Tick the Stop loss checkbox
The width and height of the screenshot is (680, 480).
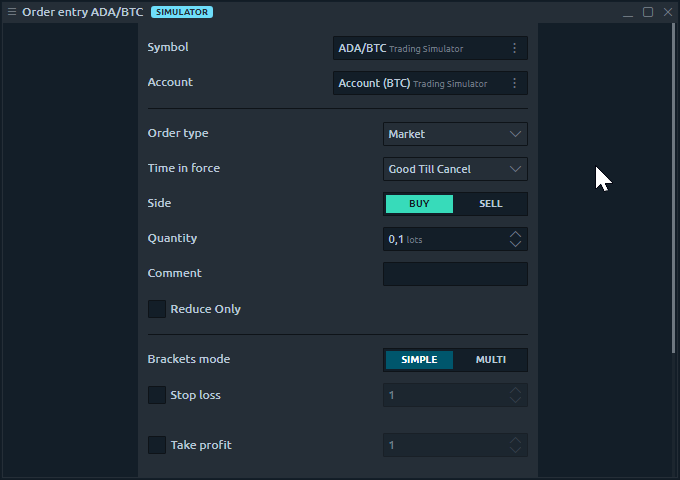pyautogui.click(x=157, y=395)
